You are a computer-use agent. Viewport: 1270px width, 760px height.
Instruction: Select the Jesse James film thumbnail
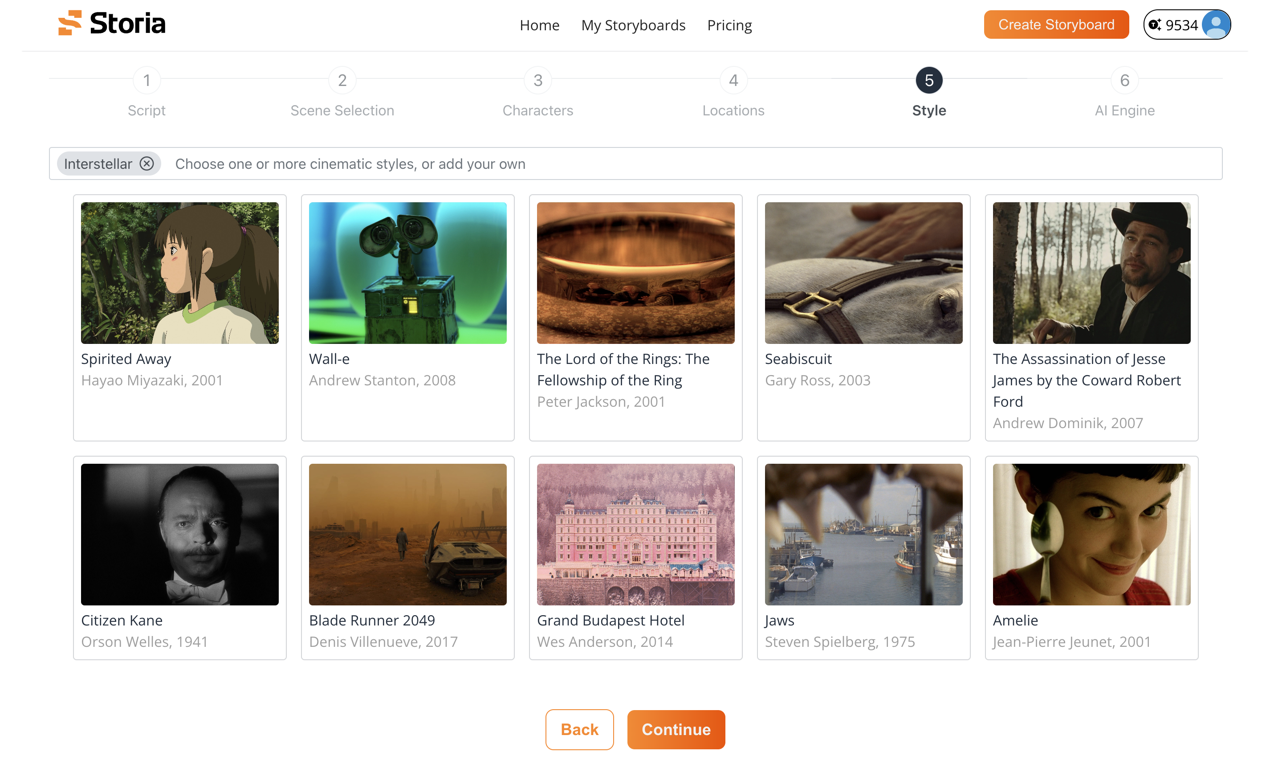click(x=1092, y=273)
